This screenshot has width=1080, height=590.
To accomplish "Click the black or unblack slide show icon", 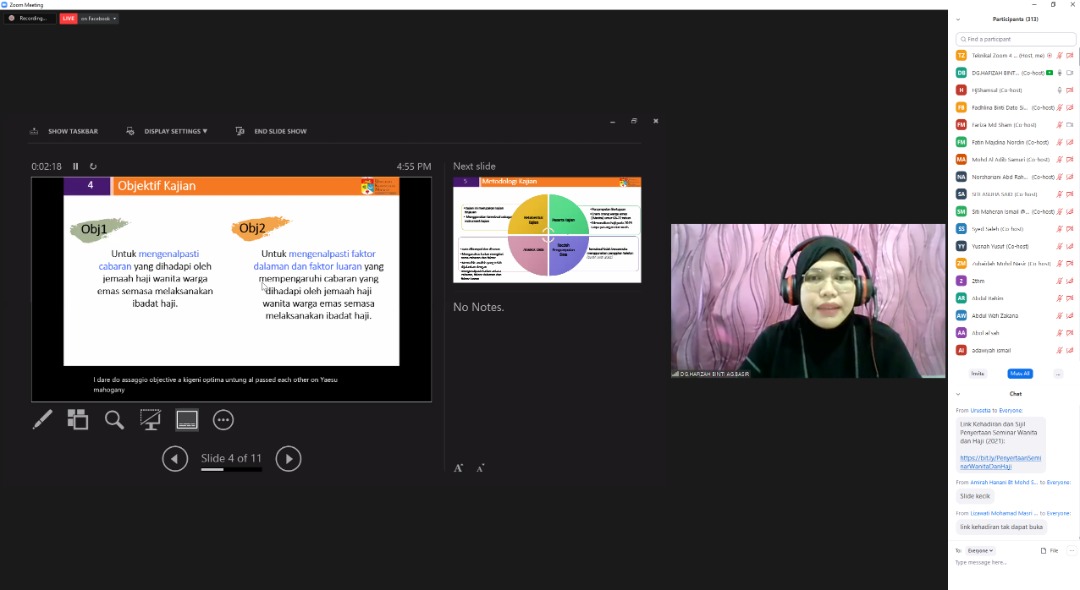I will [151, 420].
